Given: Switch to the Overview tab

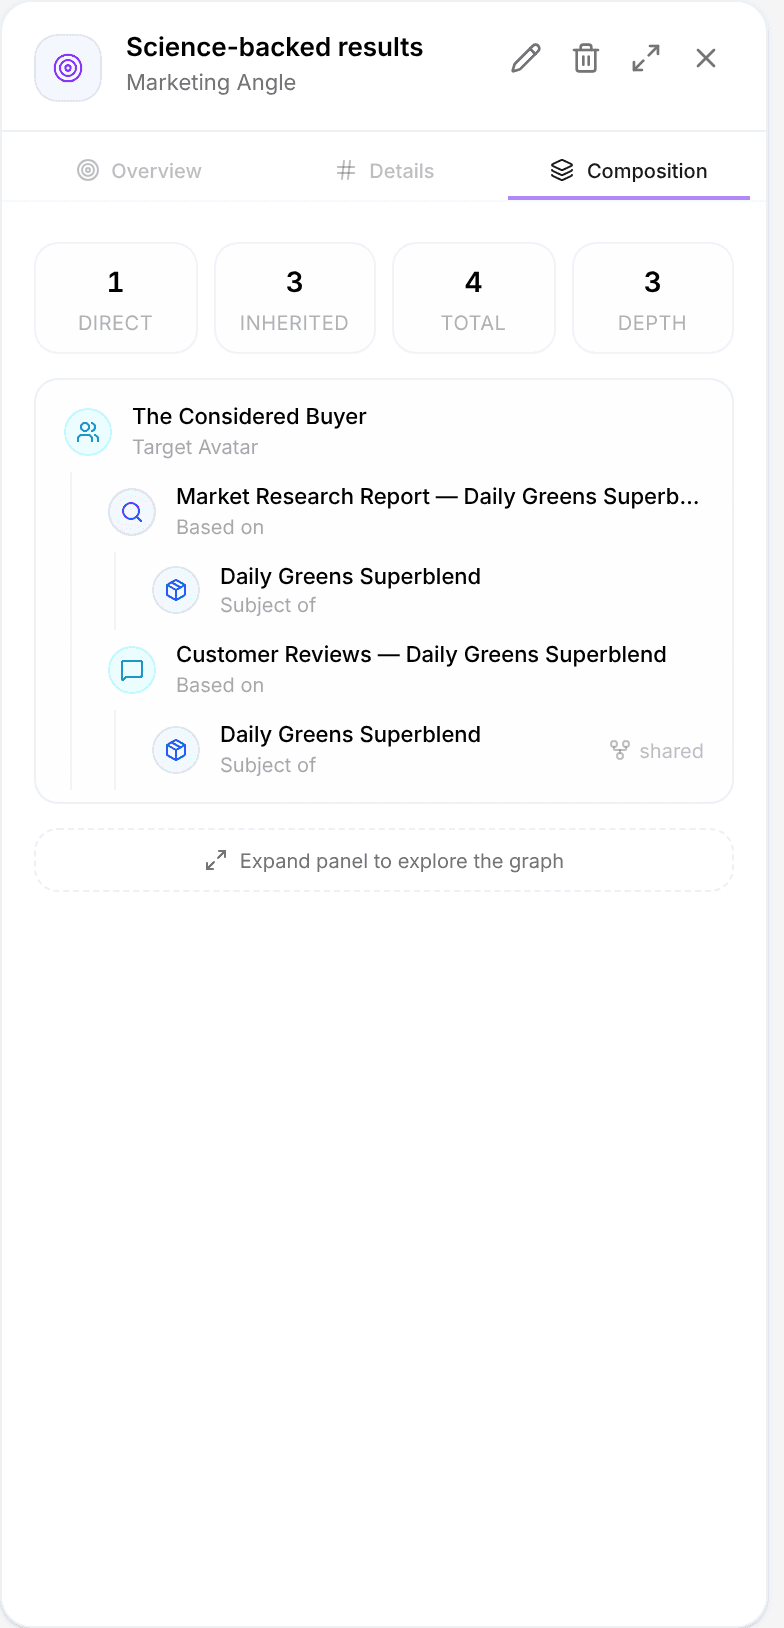Looking at the screenshot, I should click(x=139, y=171).
